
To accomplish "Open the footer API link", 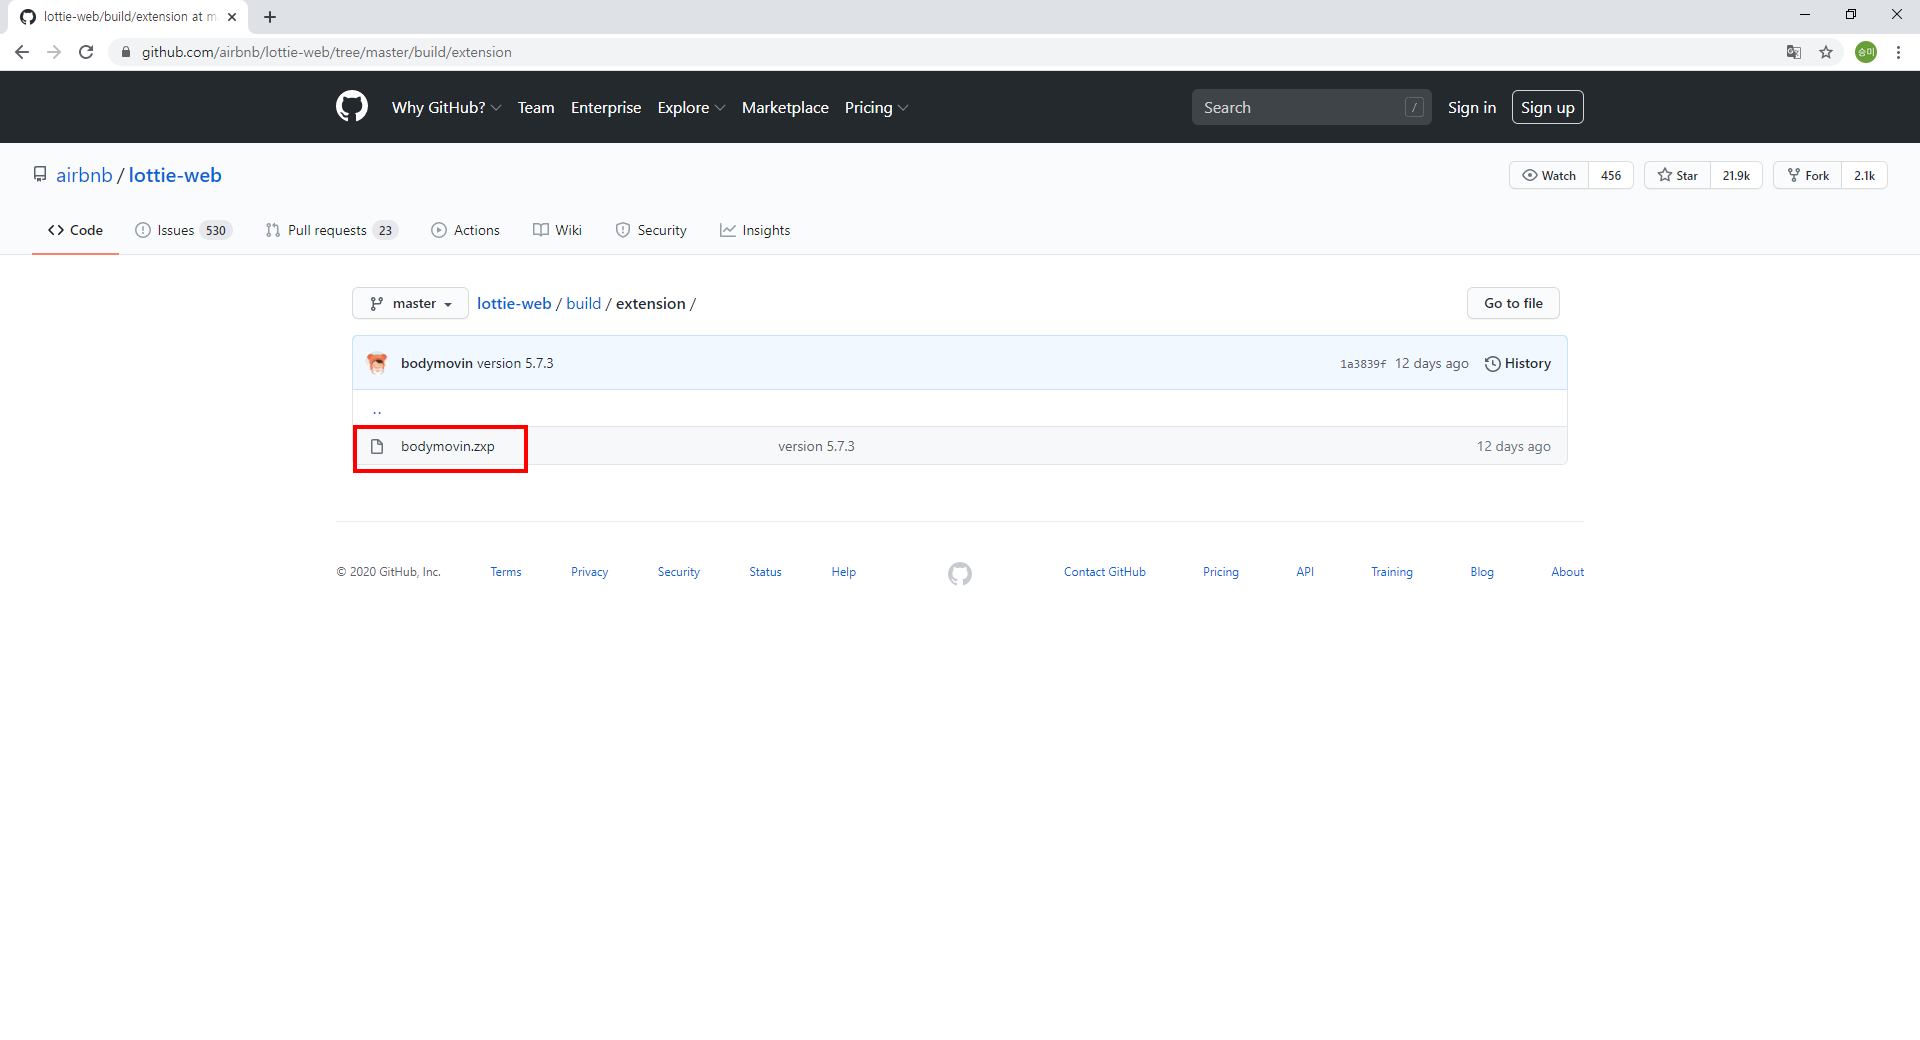I will [x=1305, y=572].
